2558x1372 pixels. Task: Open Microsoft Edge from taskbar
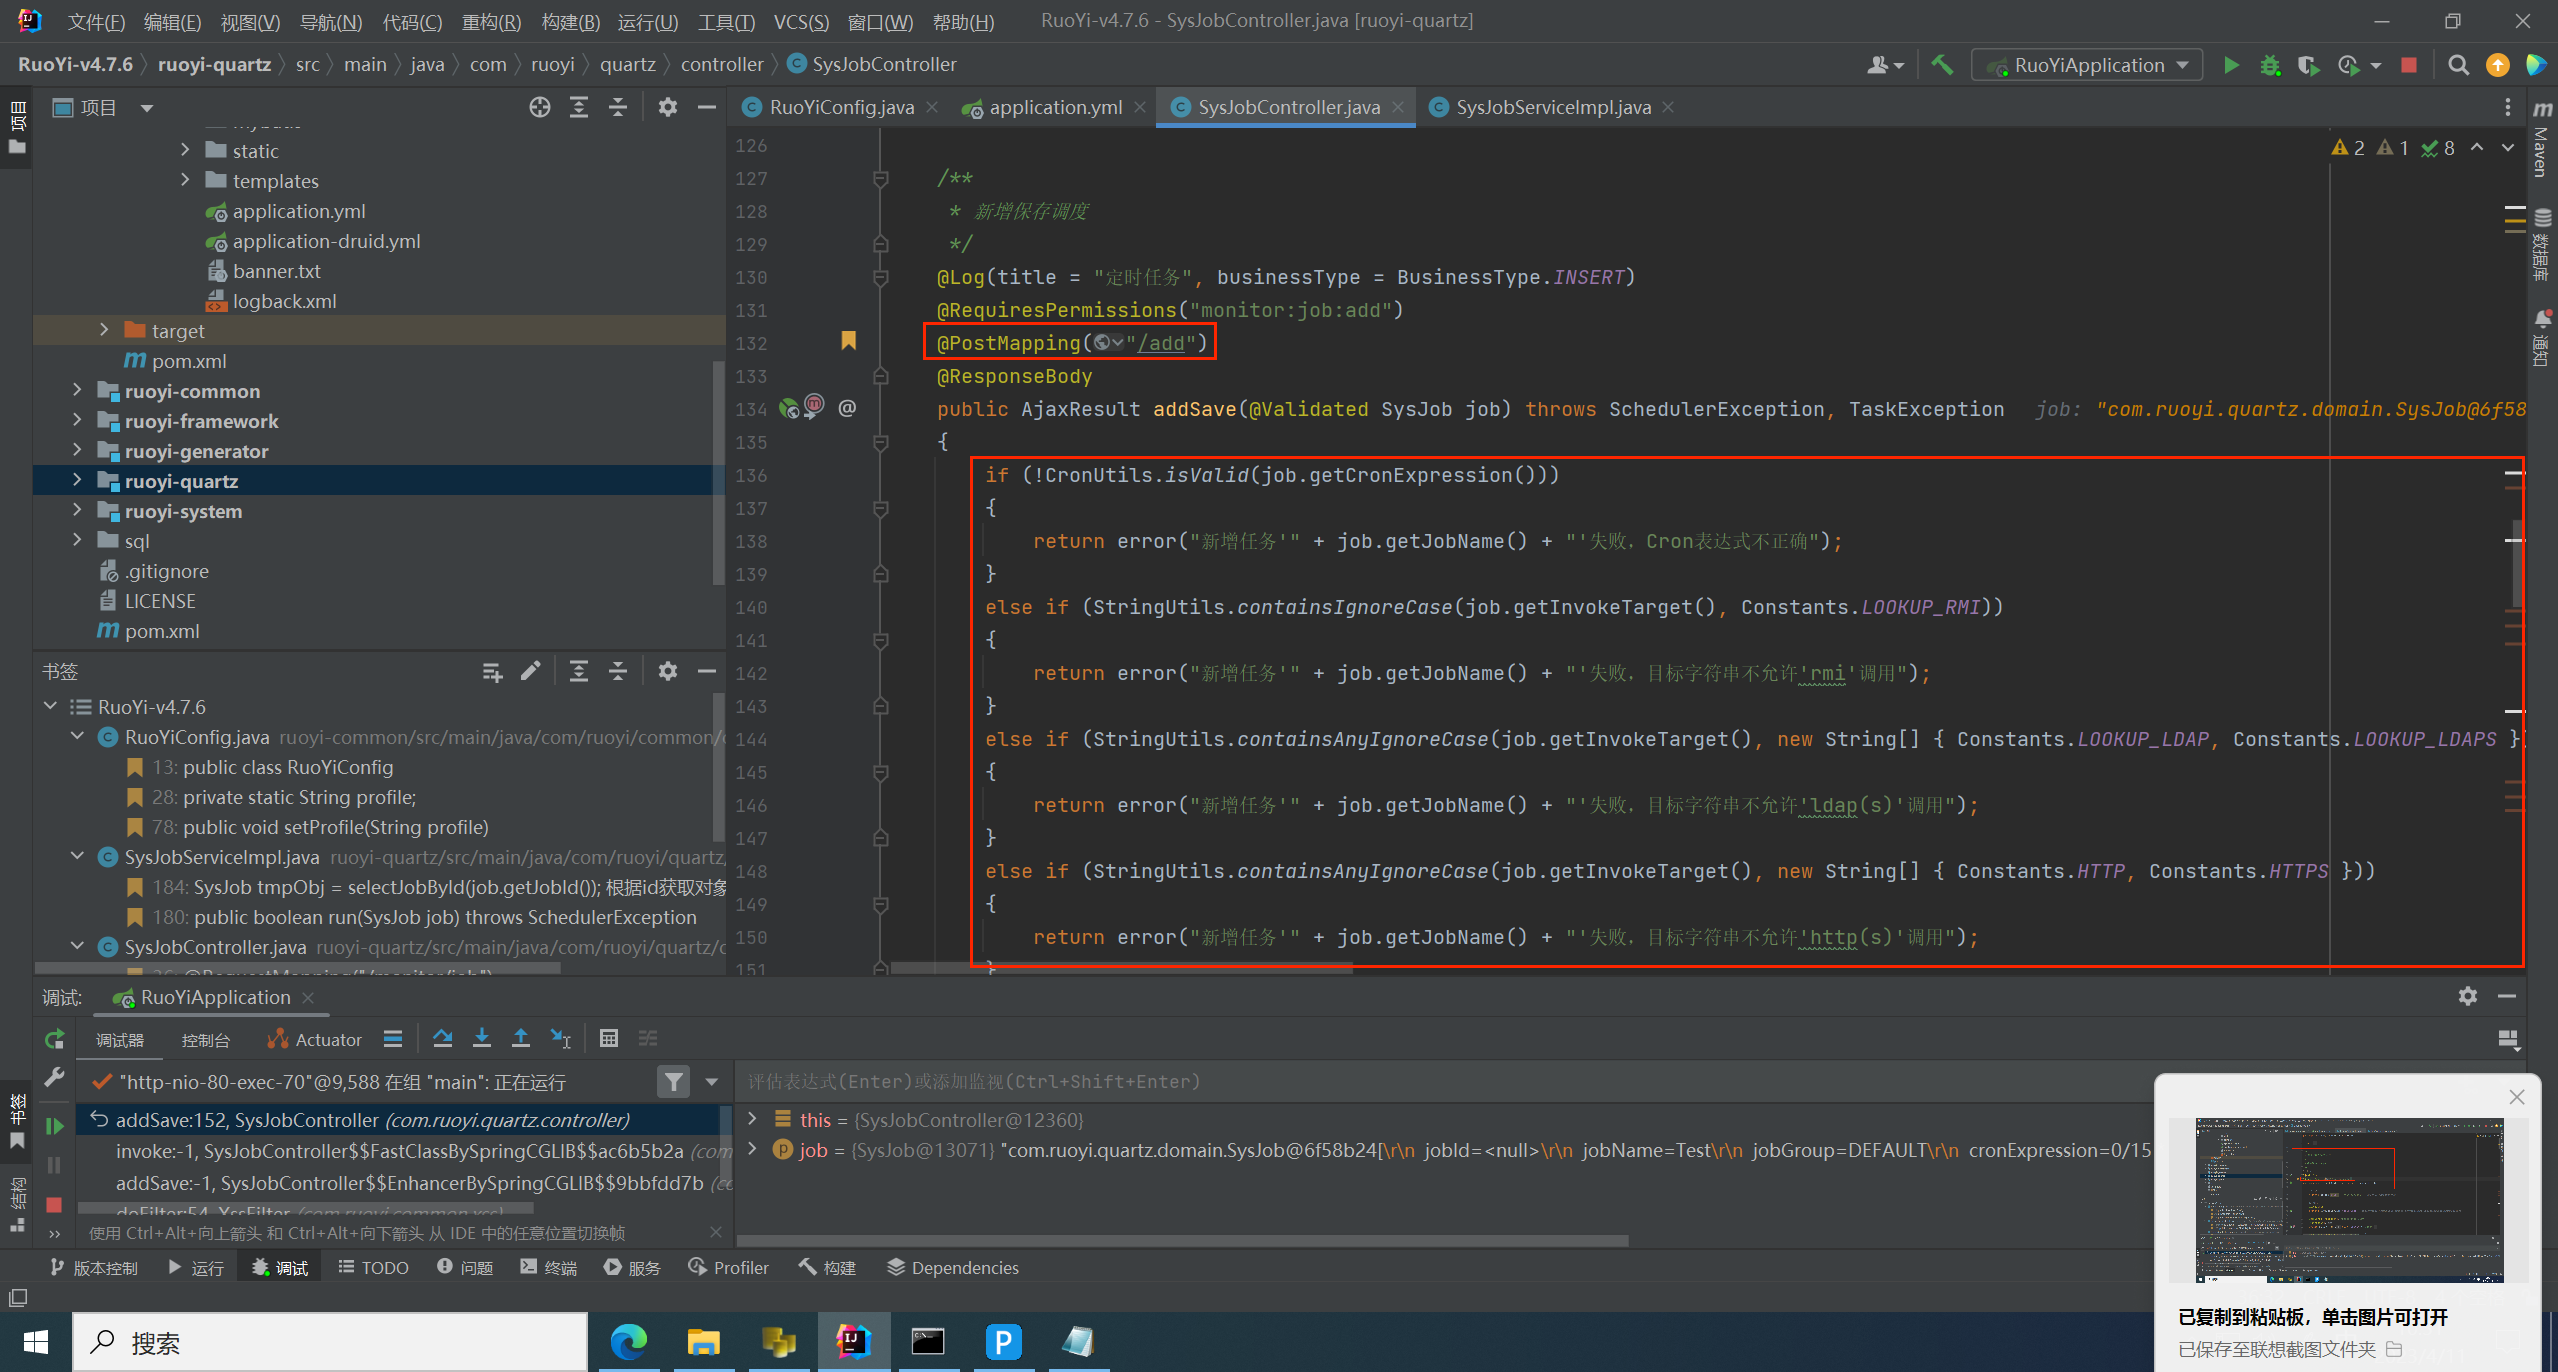click(x=629, y=1342)
